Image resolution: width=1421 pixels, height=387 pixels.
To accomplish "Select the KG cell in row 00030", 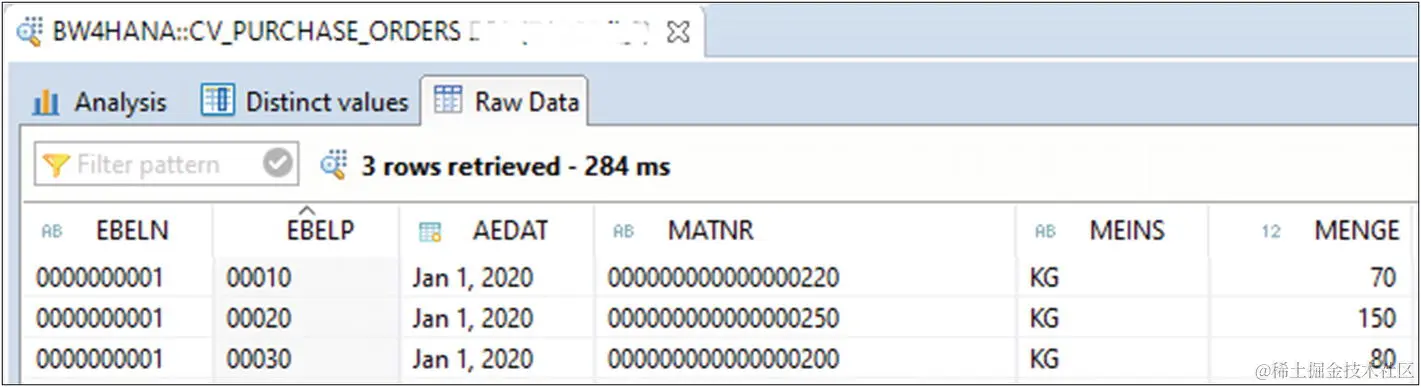I will (x=1112, y=358).
